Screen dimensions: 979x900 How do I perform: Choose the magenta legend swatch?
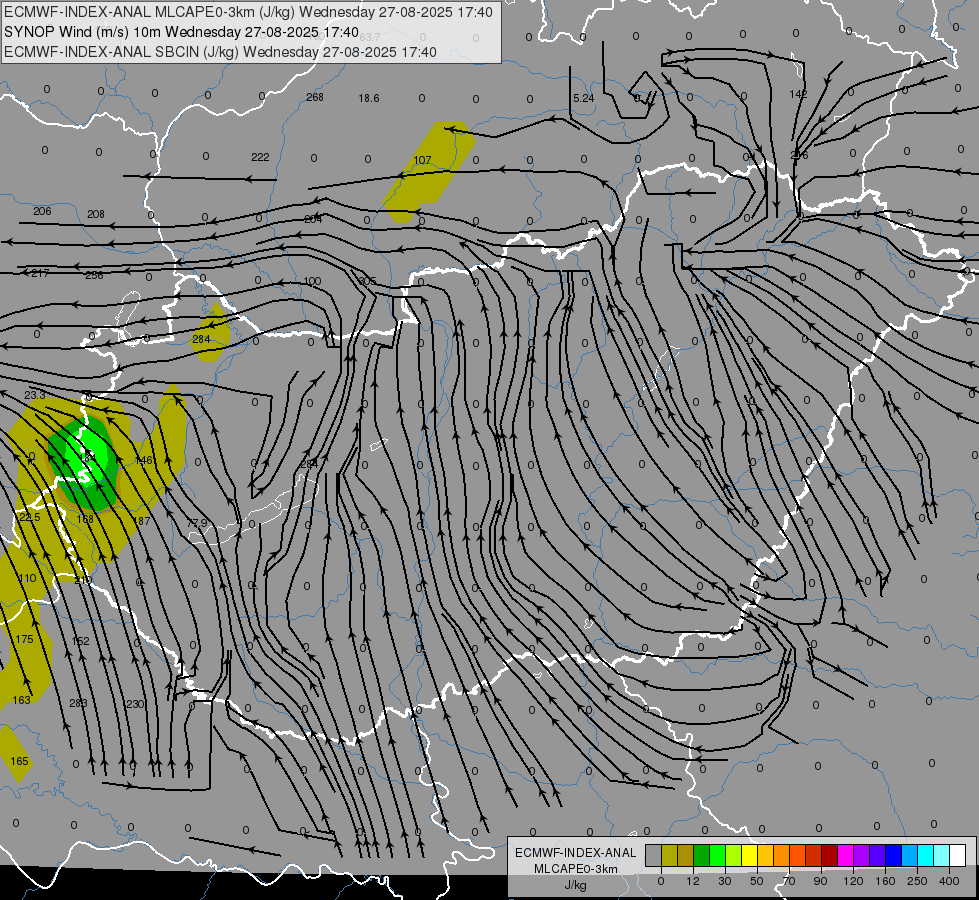tap(845, 855)
